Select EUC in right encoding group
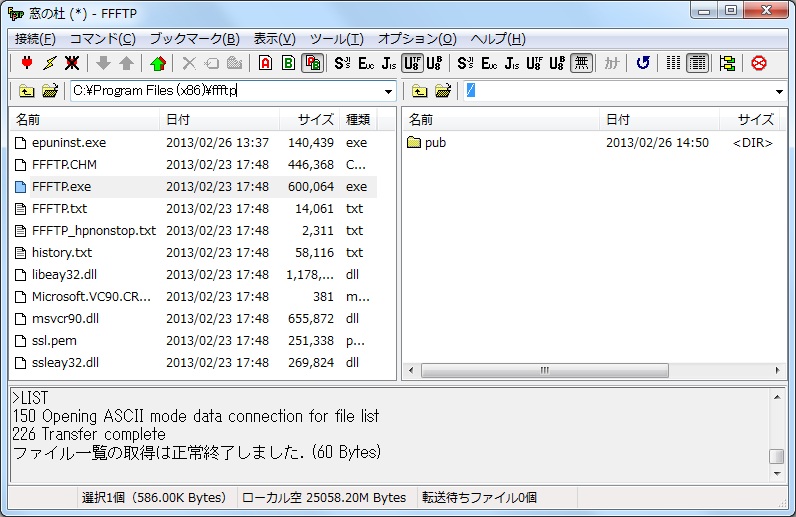796x517 pixels. 489,63
